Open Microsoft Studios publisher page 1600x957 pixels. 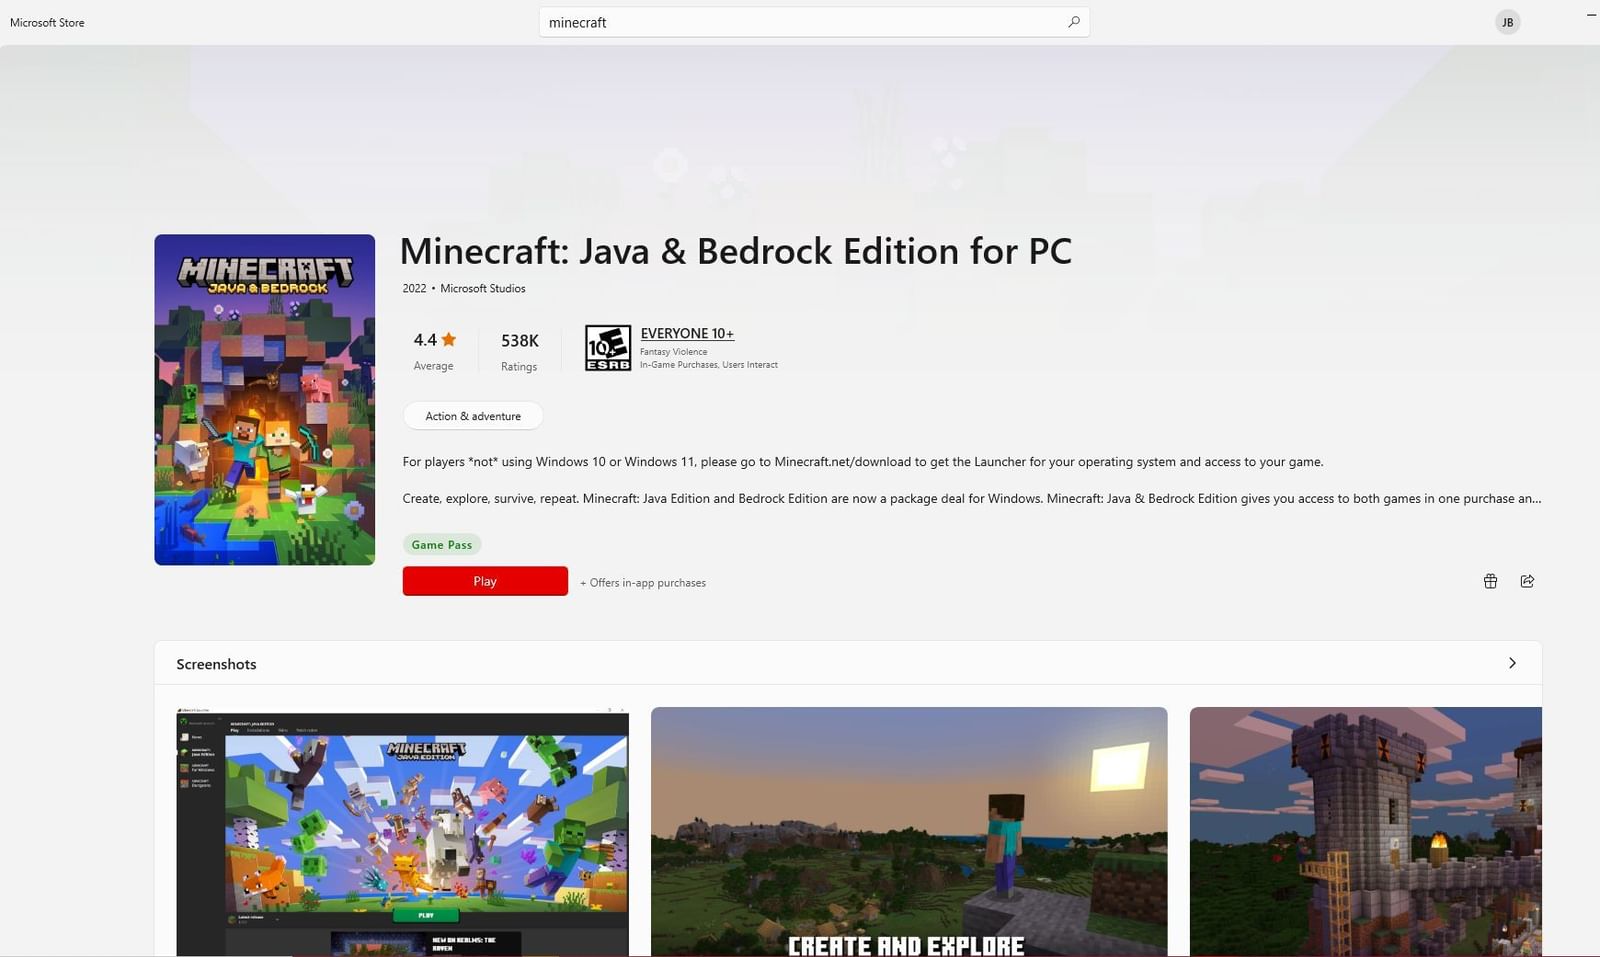(482, 288)
